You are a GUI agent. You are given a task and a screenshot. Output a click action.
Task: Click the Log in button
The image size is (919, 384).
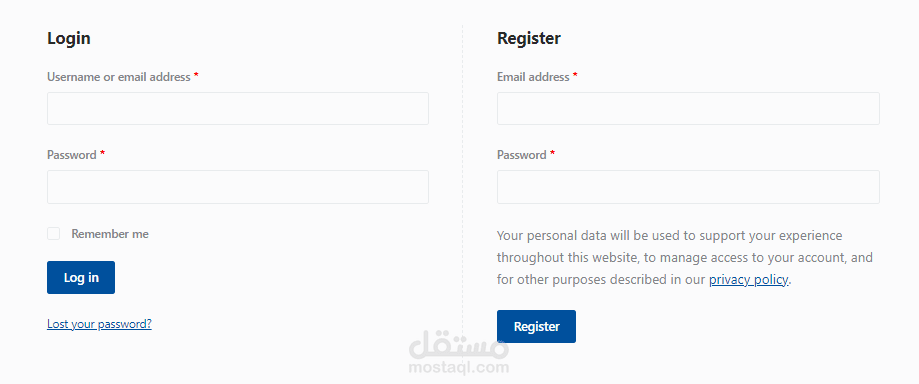[x=81, y=277]
